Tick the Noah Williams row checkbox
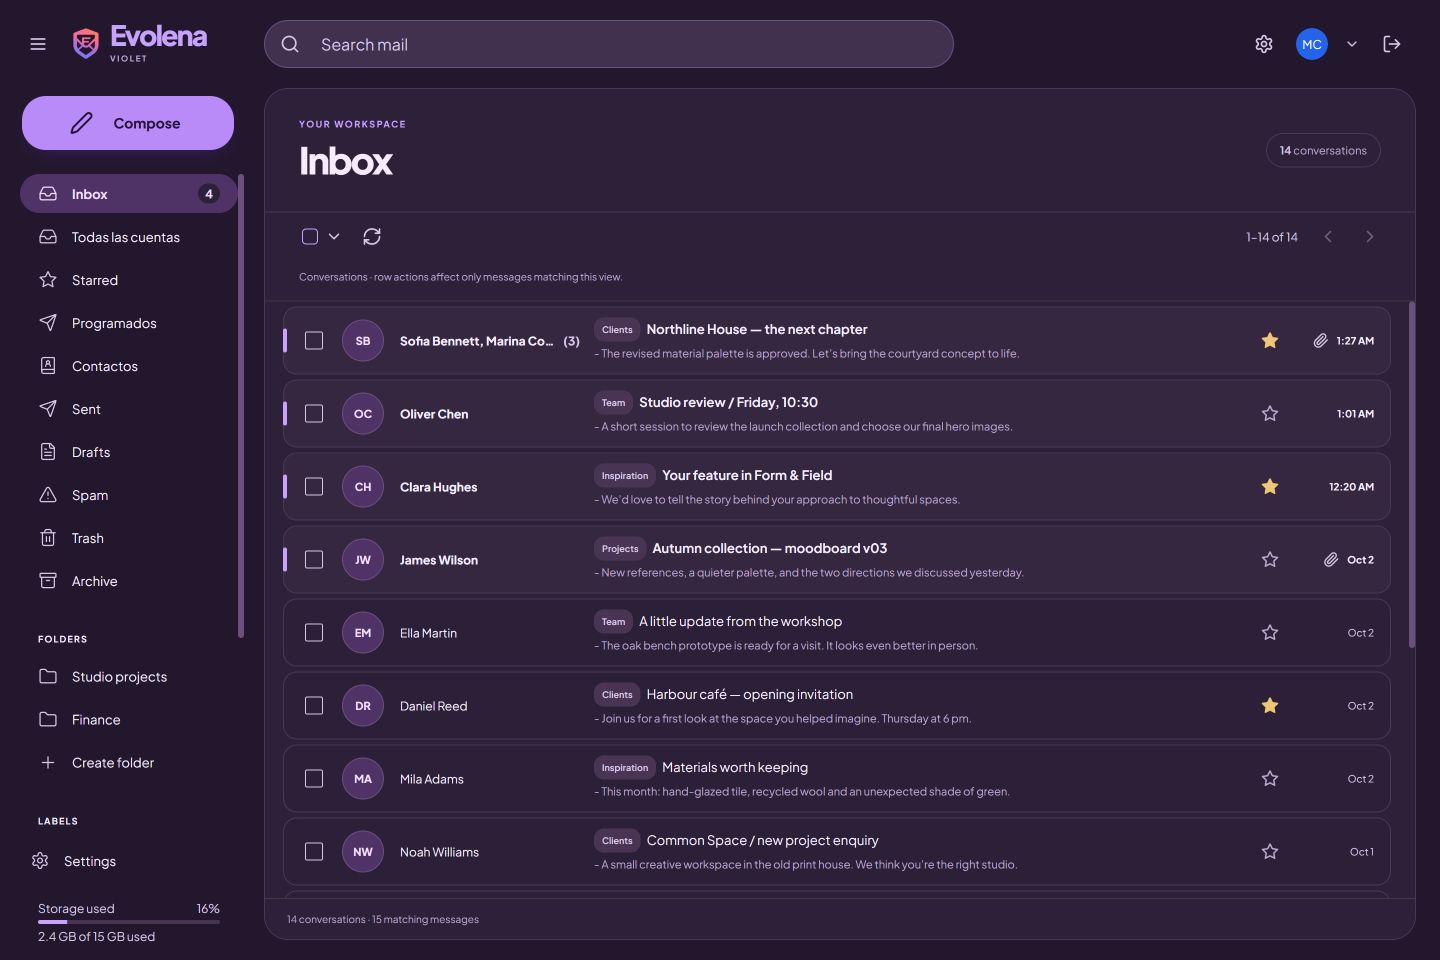 [x=314, y=852]
